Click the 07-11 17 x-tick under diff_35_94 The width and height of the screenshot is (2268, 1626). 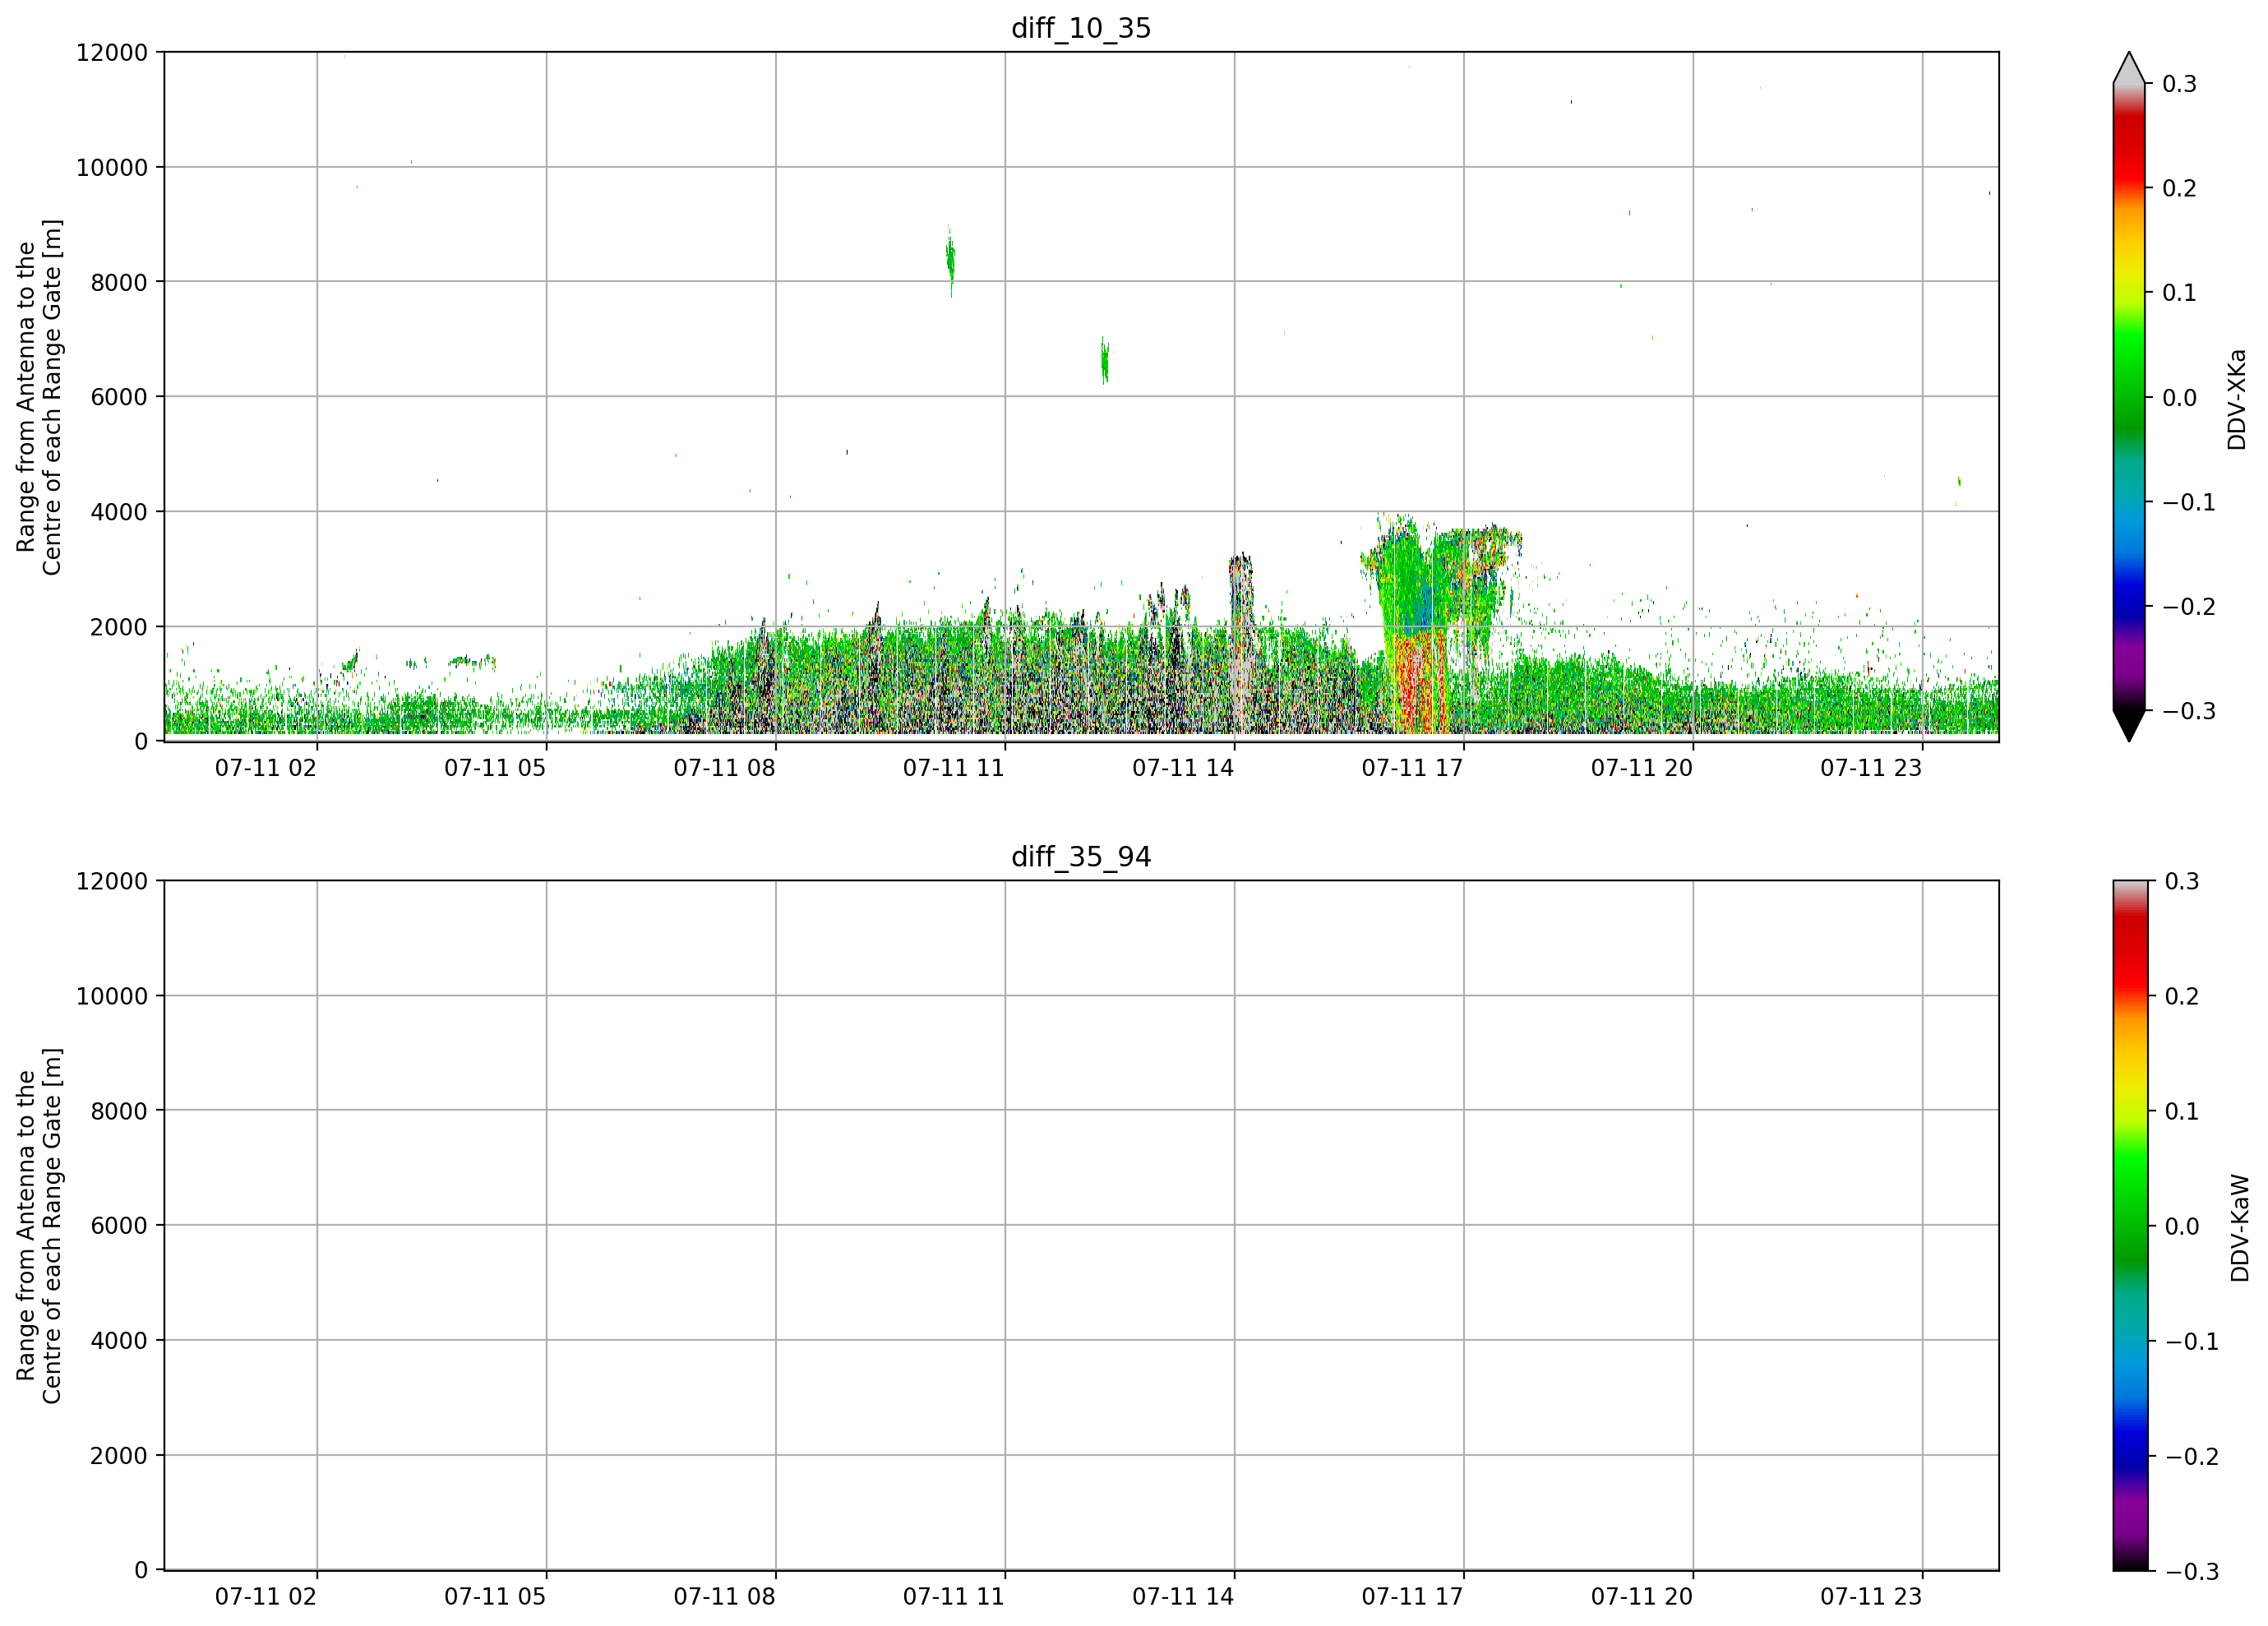[x=1412, y=1597]
